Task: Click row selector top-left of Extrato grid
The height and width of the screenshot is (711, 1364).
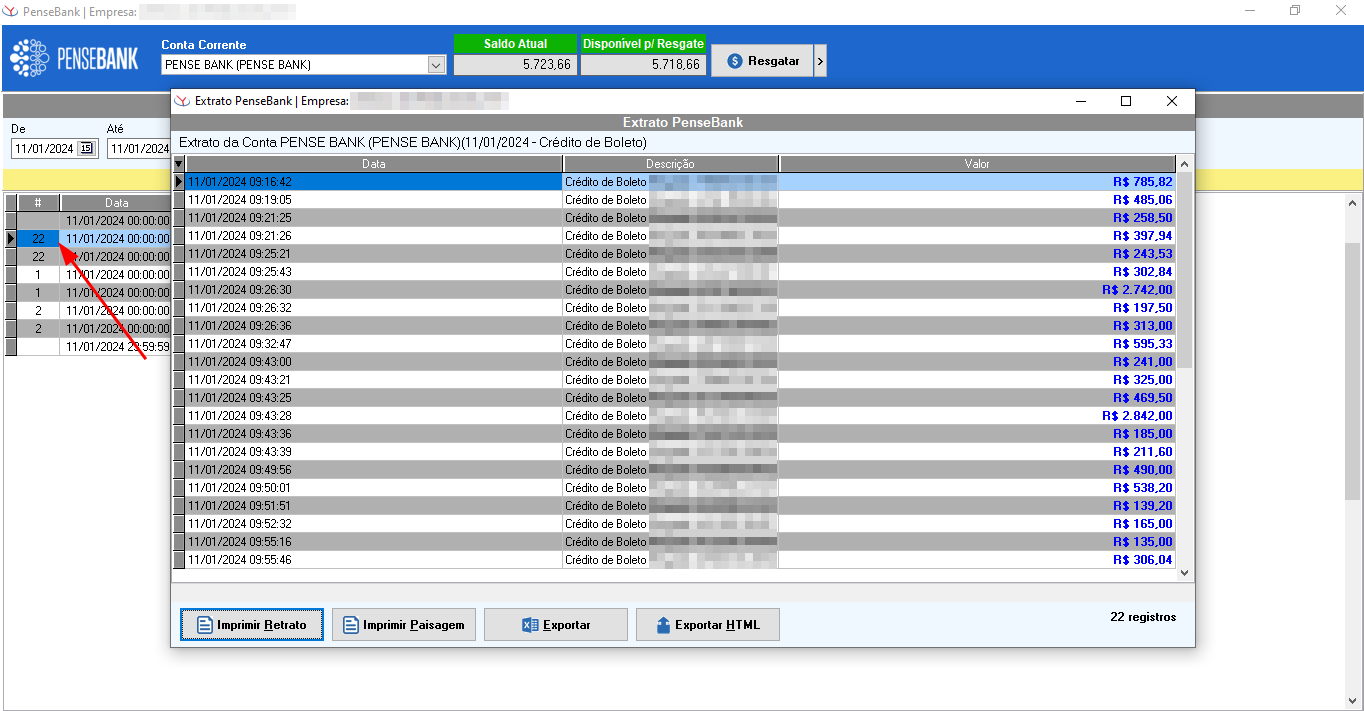Action: coord(179,164)
